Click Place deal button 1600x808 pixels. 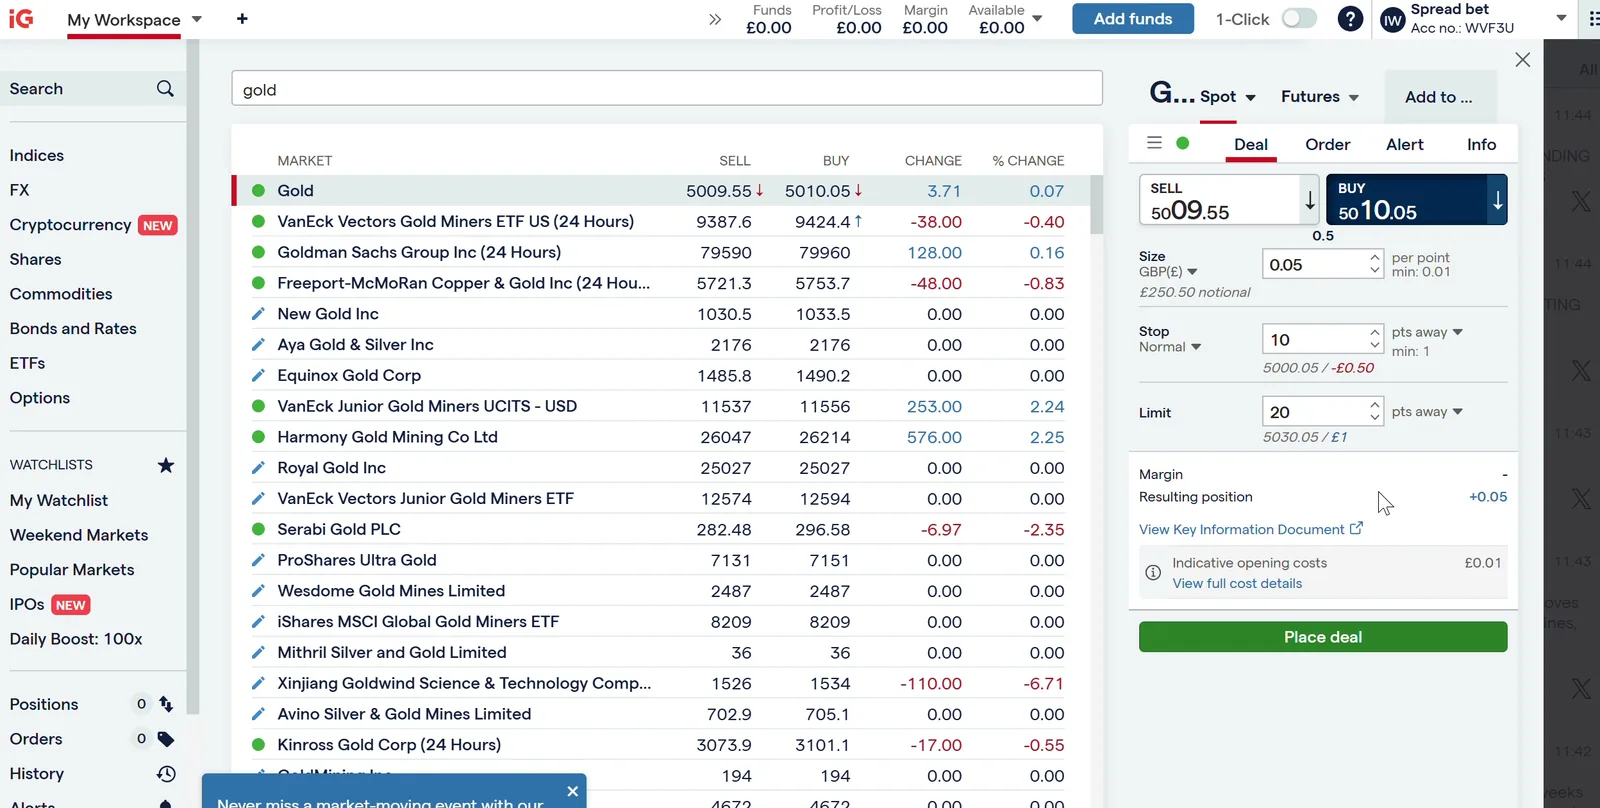point(1322,637)
